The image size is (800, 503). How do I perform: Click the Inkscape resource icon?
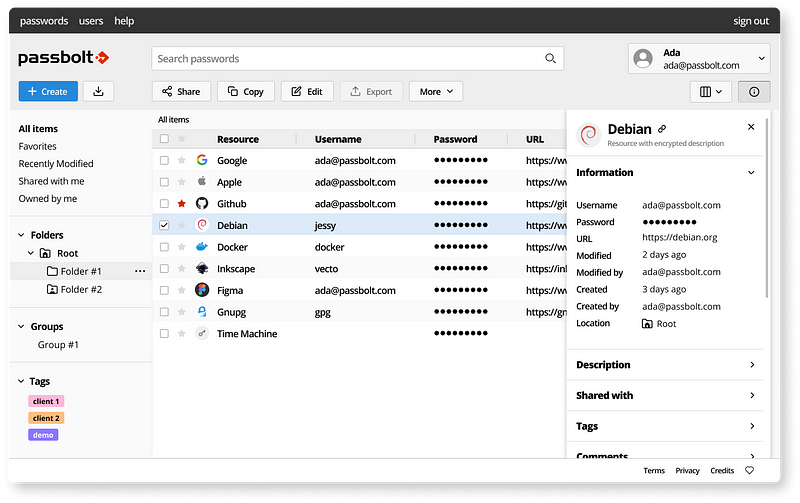[202, 268]
